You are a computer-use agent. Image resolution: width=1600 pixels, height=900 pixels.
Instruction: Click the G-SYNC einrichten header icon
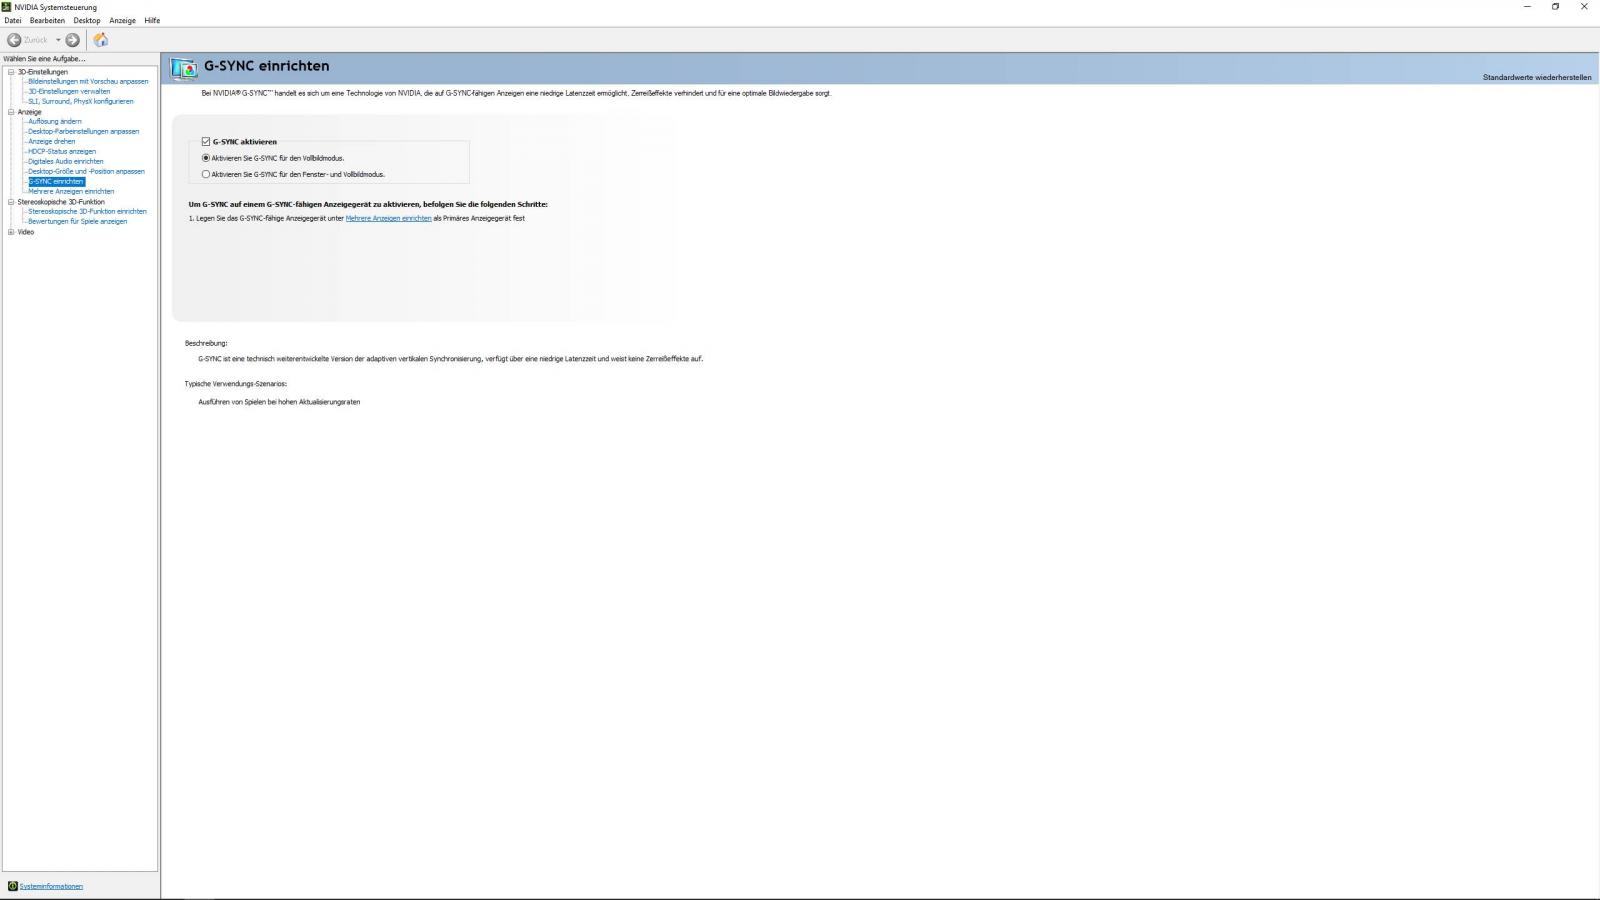coord(184,68)
